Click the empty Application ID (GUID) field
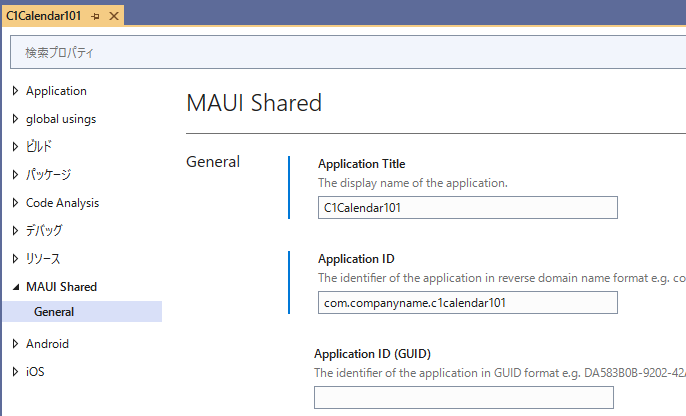The height and width of the screenshot is (416, 686). pos(463,397)
